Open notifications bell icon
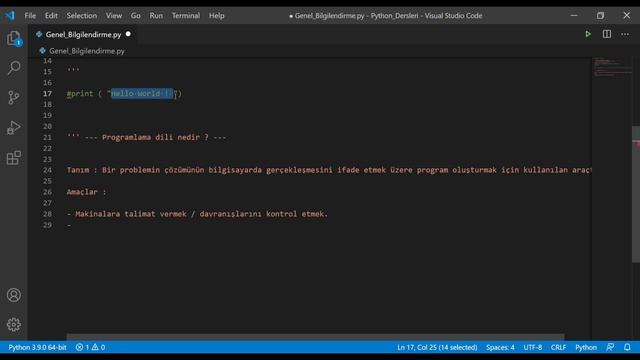640x360 pixels. [627, 347]
